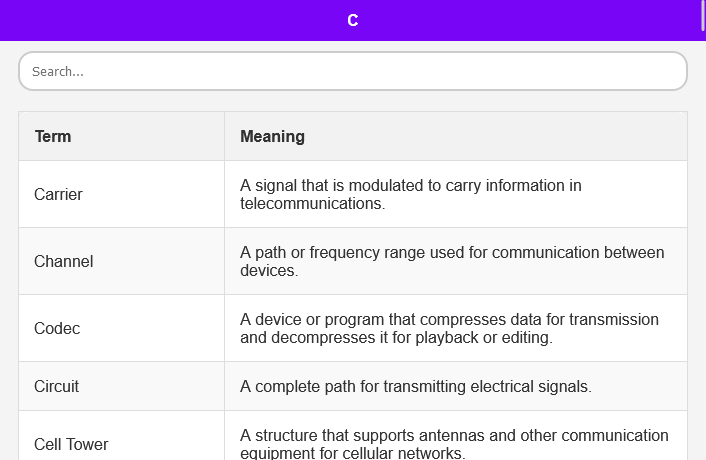
Task: Click the Carrier definition text
Action: click(411, 186)
